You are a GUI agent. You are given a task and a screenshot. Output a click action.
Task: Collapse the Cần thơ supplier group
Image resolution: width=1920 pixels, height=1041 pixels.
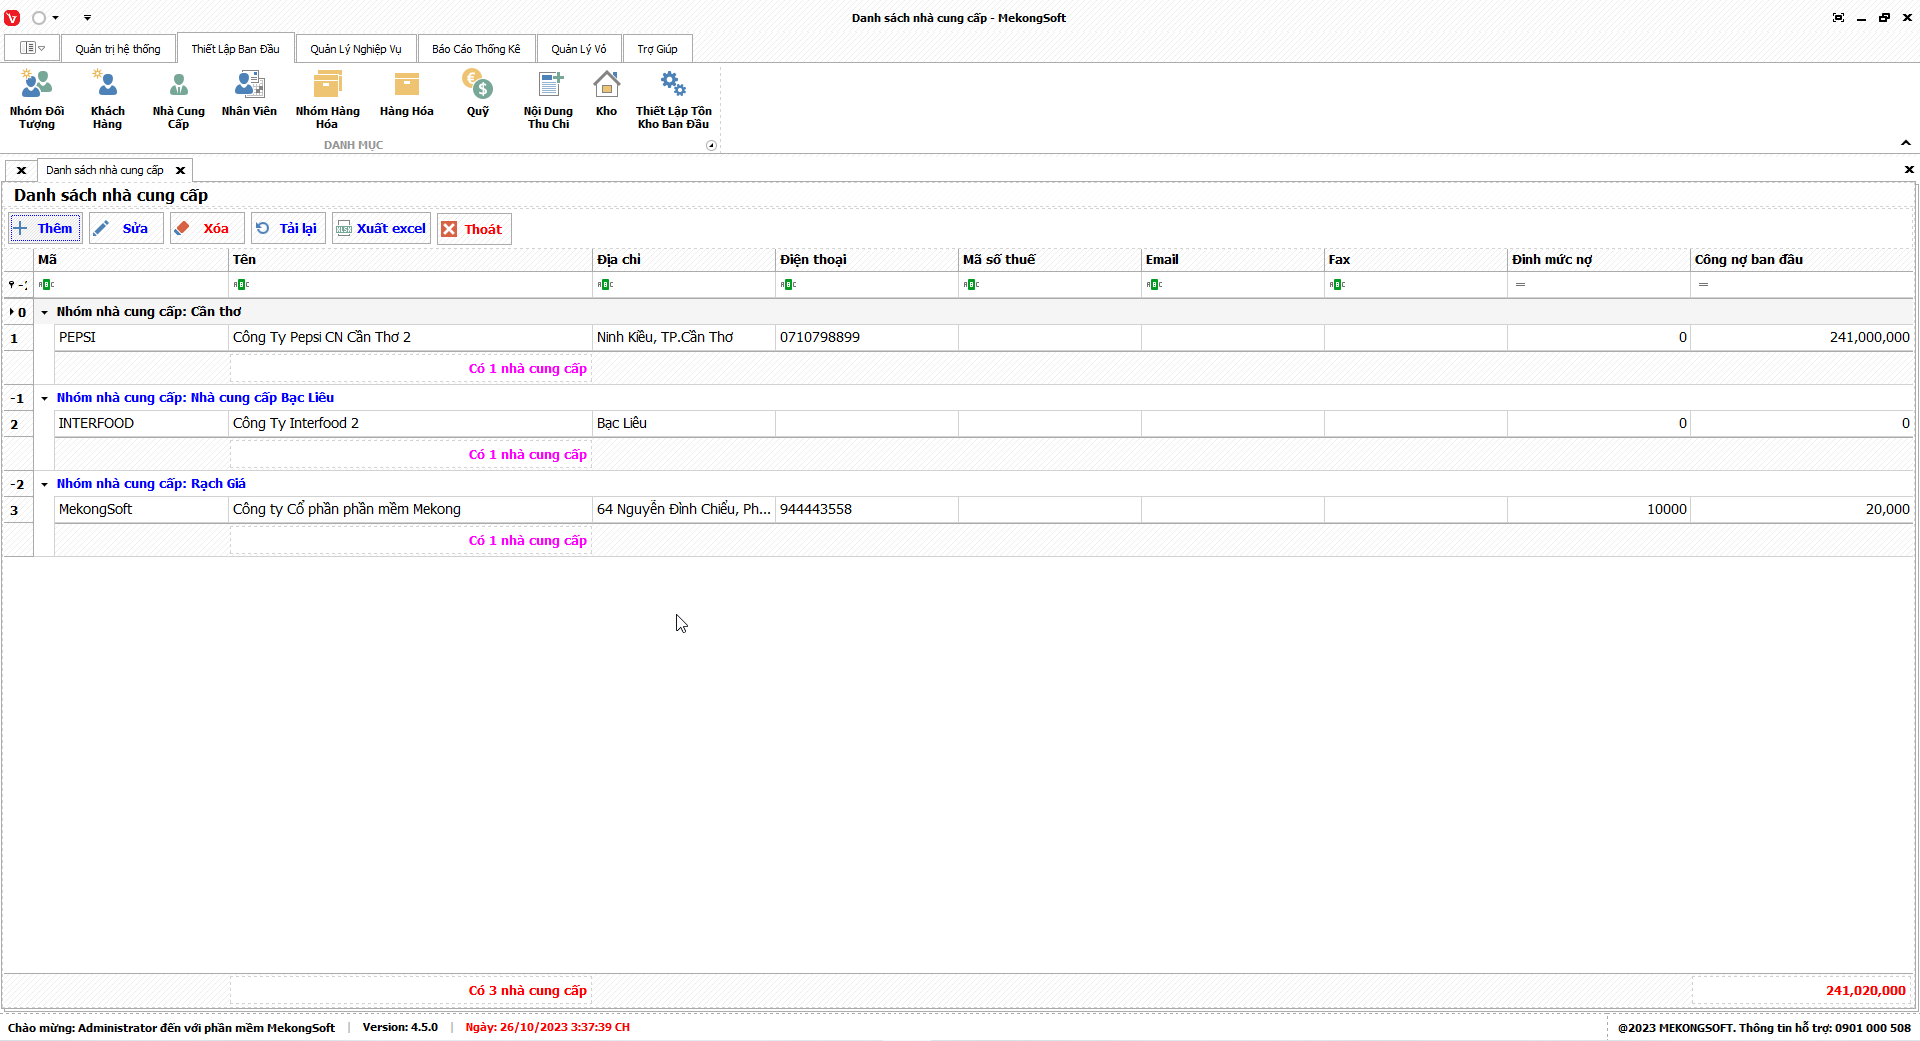coord(44,312)
